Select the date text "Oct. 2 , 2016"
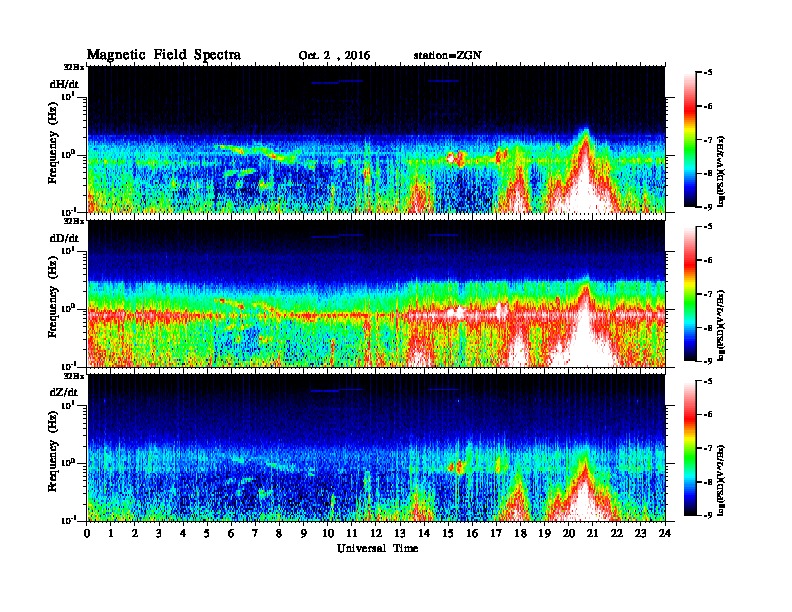Screen dimensions: 792x612 334,55
